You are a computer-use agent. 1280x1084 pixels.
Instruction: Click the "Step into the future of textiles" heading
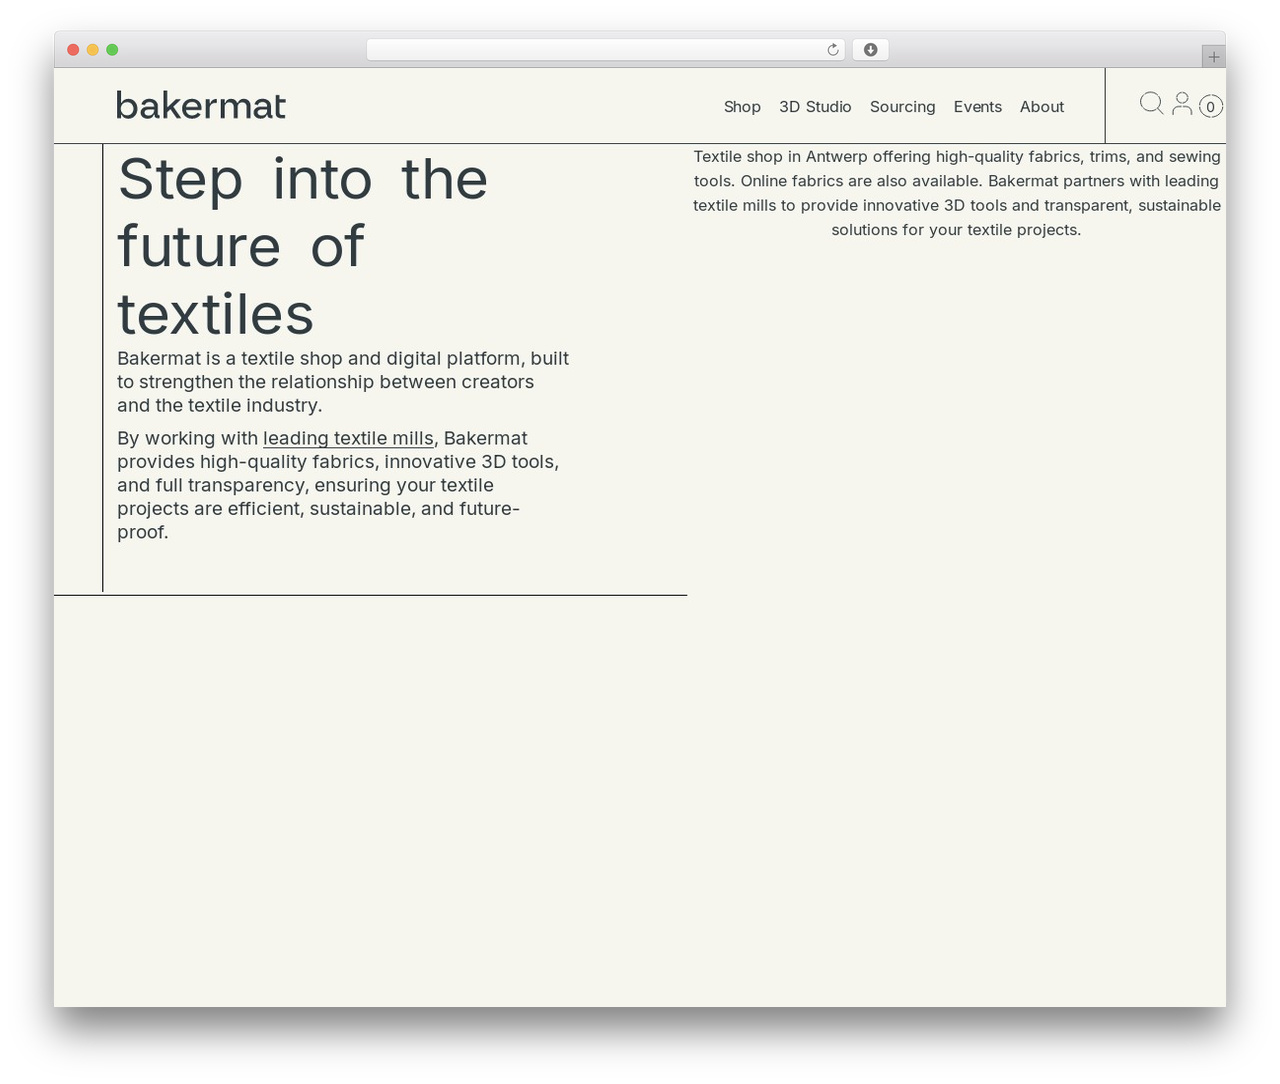click(x=303, y=246)
